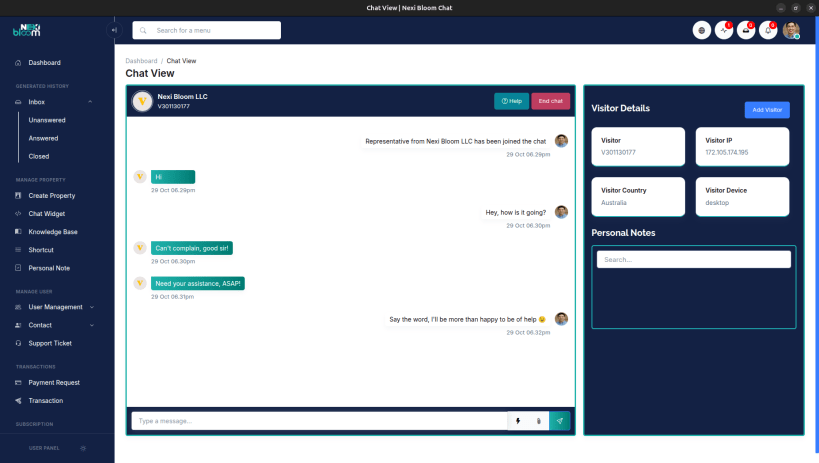
Task: Expand the Contact submenu chevron
Action: coord(92,325)
